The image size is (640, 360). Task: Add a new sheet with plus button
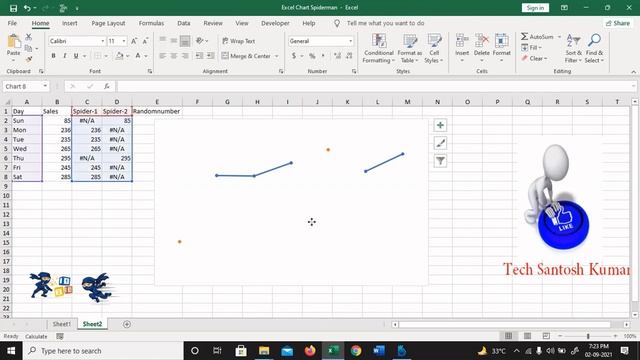(127, 324)
